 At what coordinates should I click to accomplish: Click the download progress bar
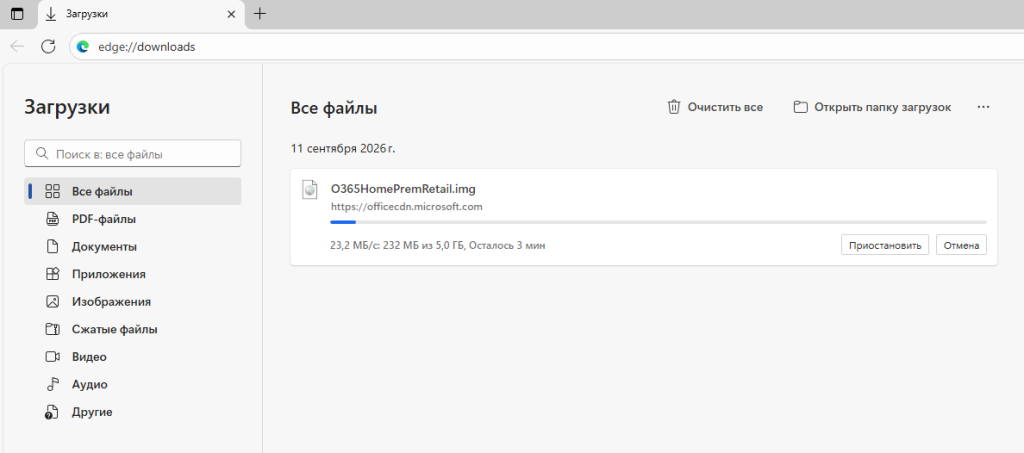[x=658, y=223]
